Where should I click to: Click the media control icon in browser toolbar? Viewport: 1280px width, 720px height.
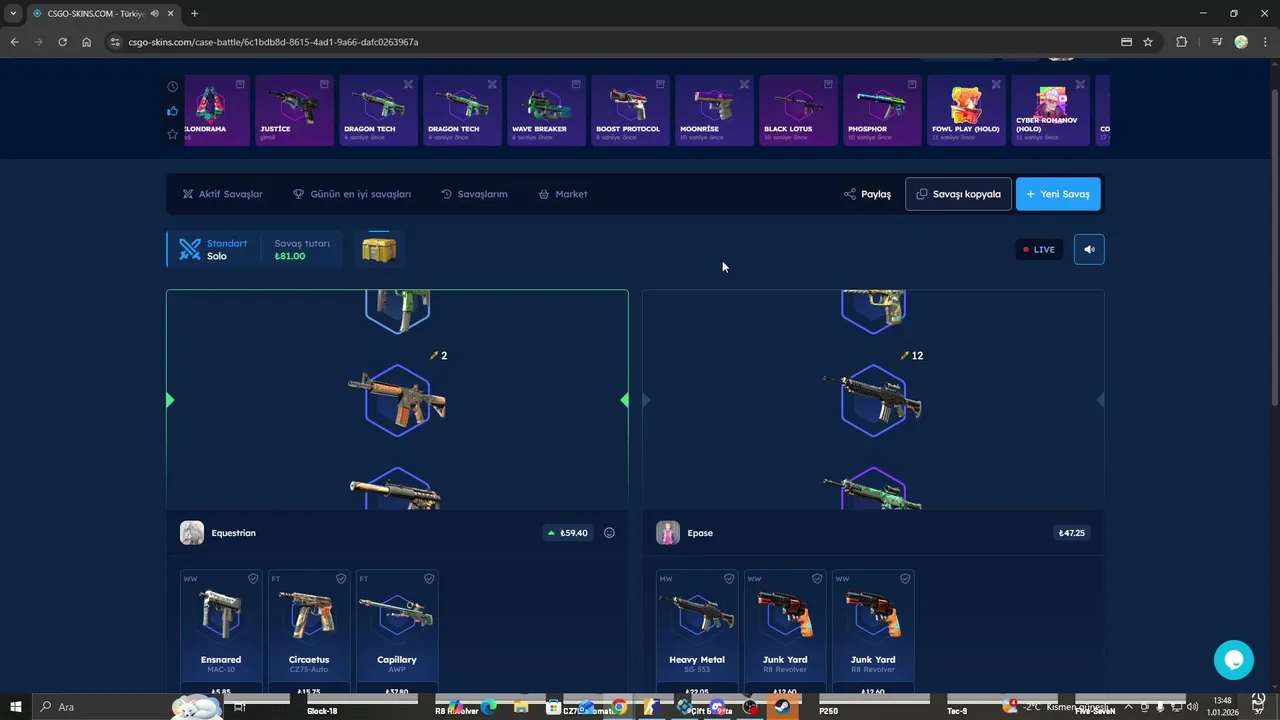coord(1216,42)
